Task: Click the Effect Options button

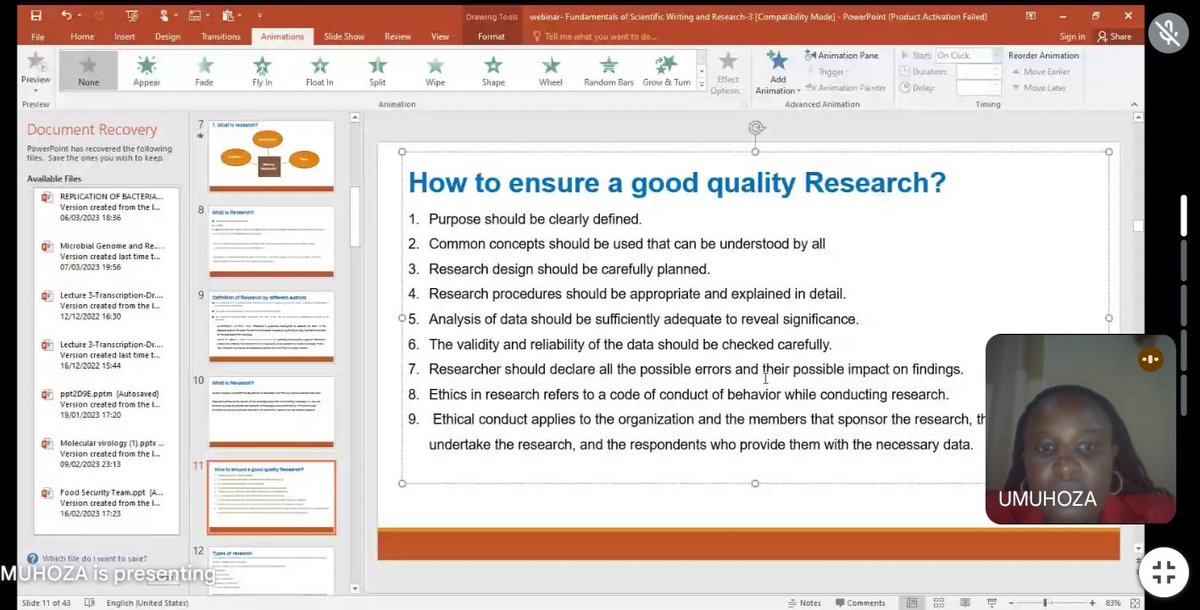Action: click(x=728, y=72)
